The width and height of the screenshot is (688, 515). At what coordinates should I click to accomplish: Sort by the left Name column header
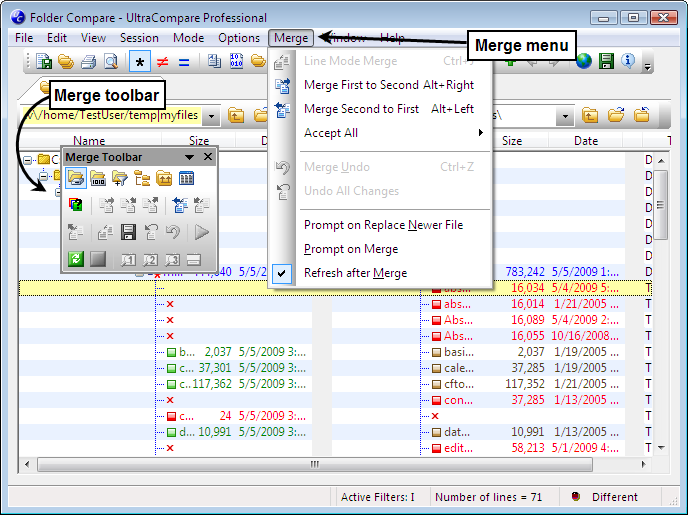[x=90, y=141]
